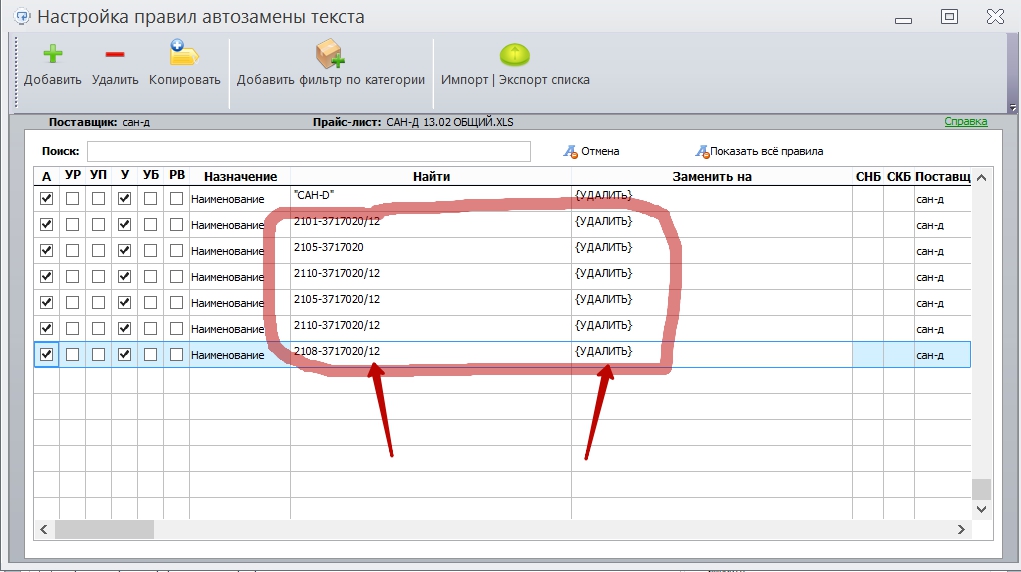Viewport: 1021px width, 572px height.
Task: Click the app icon in the title bar
Action: click(x=22, y=16)
